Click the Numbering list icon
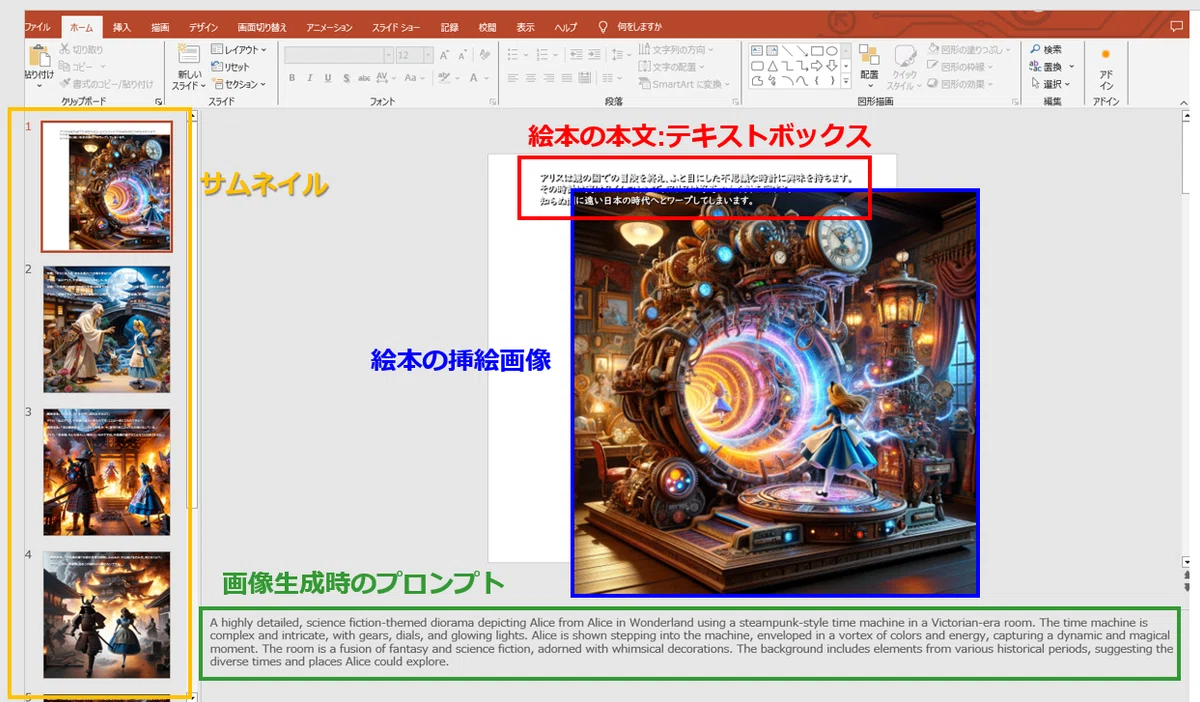 [x=541, y=54]
